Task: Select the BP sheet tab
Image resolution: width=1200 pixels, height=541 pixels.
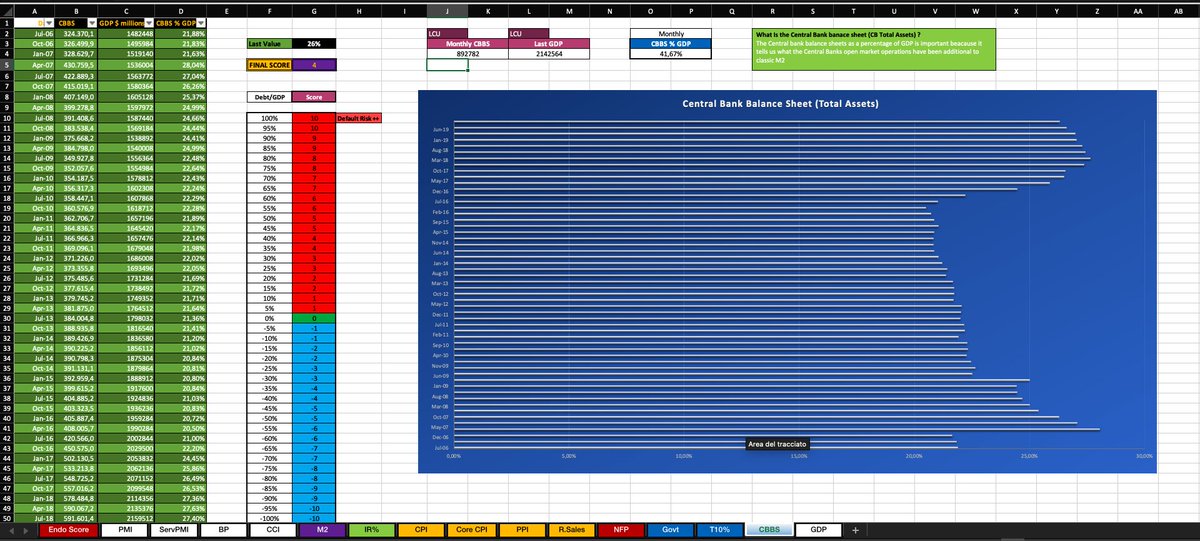Action: [x=224, y=530]
